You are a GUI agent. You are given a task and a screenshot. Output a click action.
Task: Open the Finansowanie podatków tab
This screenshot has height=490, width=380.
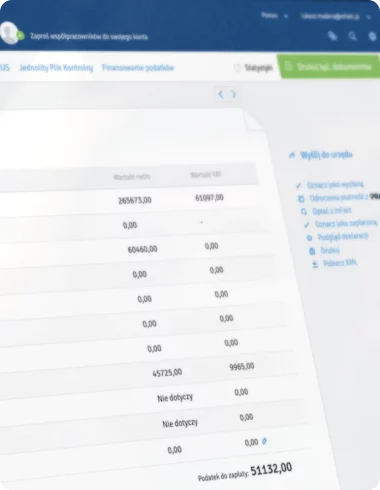click(x=138, y=68)
